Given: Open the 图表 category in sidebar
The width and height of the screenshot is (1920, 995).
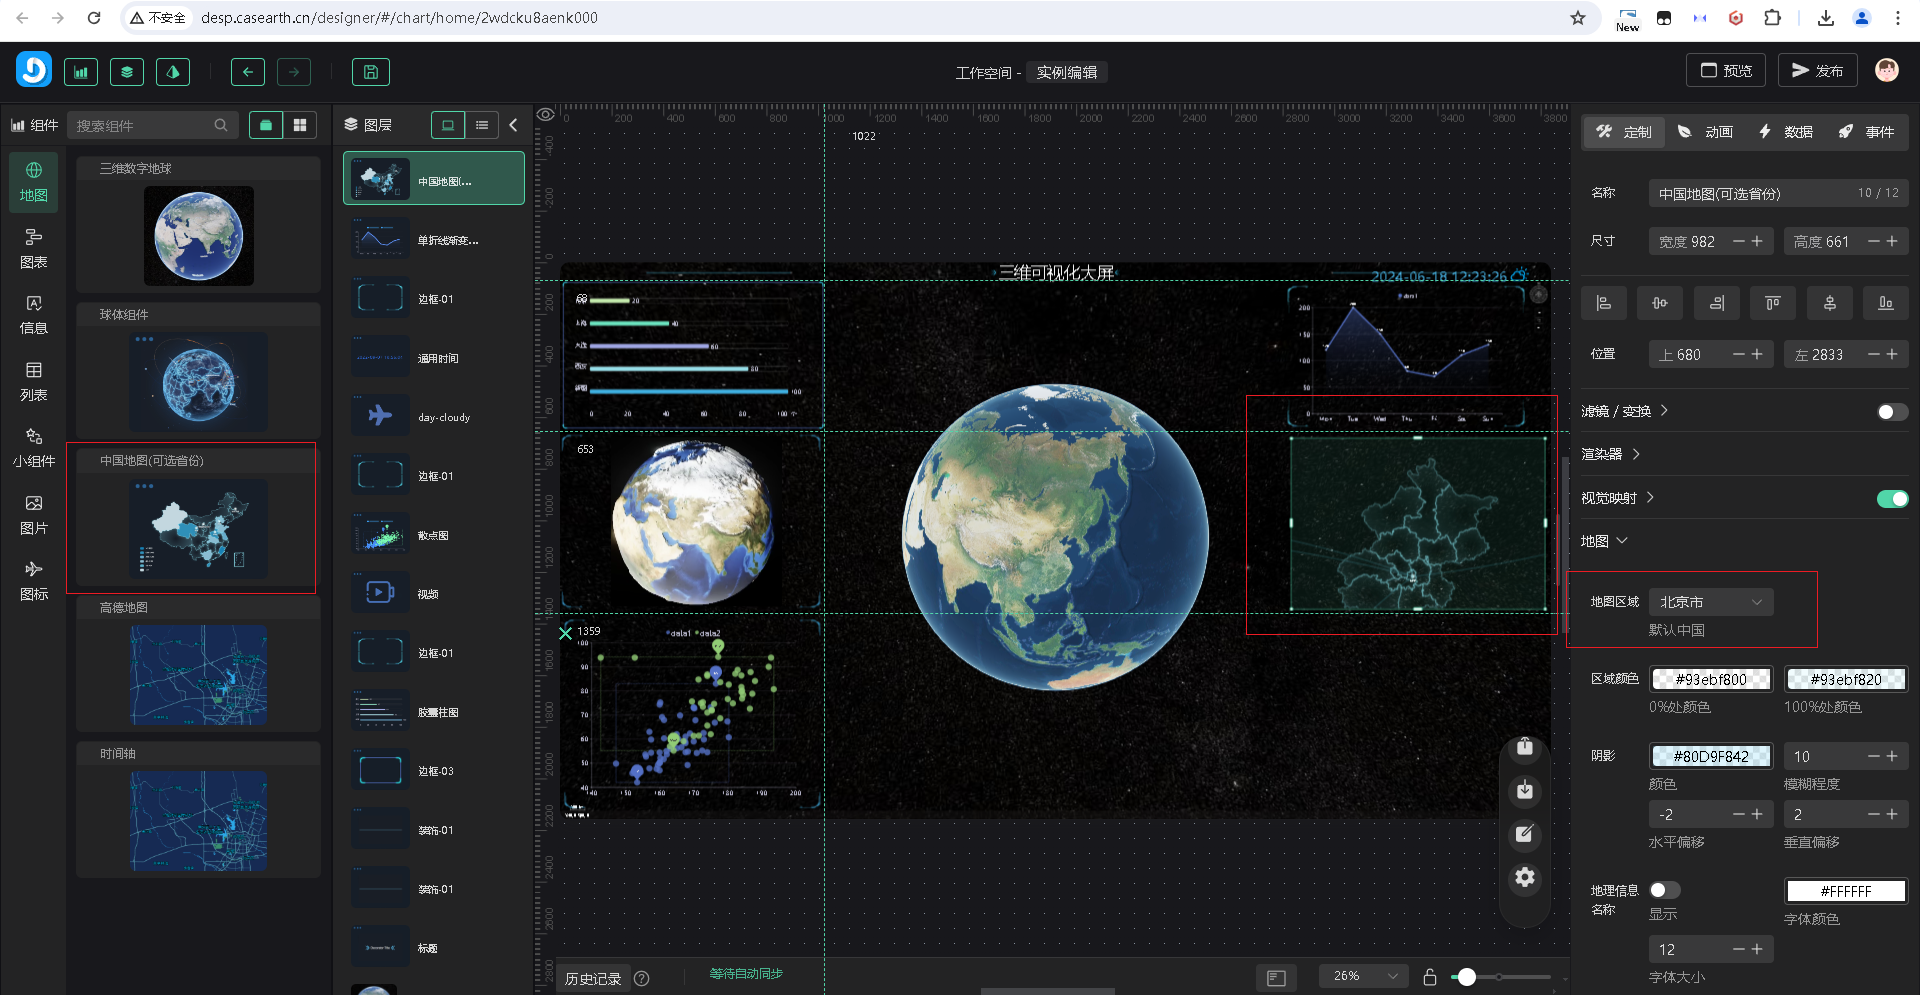Looking at the screenshot, I should click(33, 249).
